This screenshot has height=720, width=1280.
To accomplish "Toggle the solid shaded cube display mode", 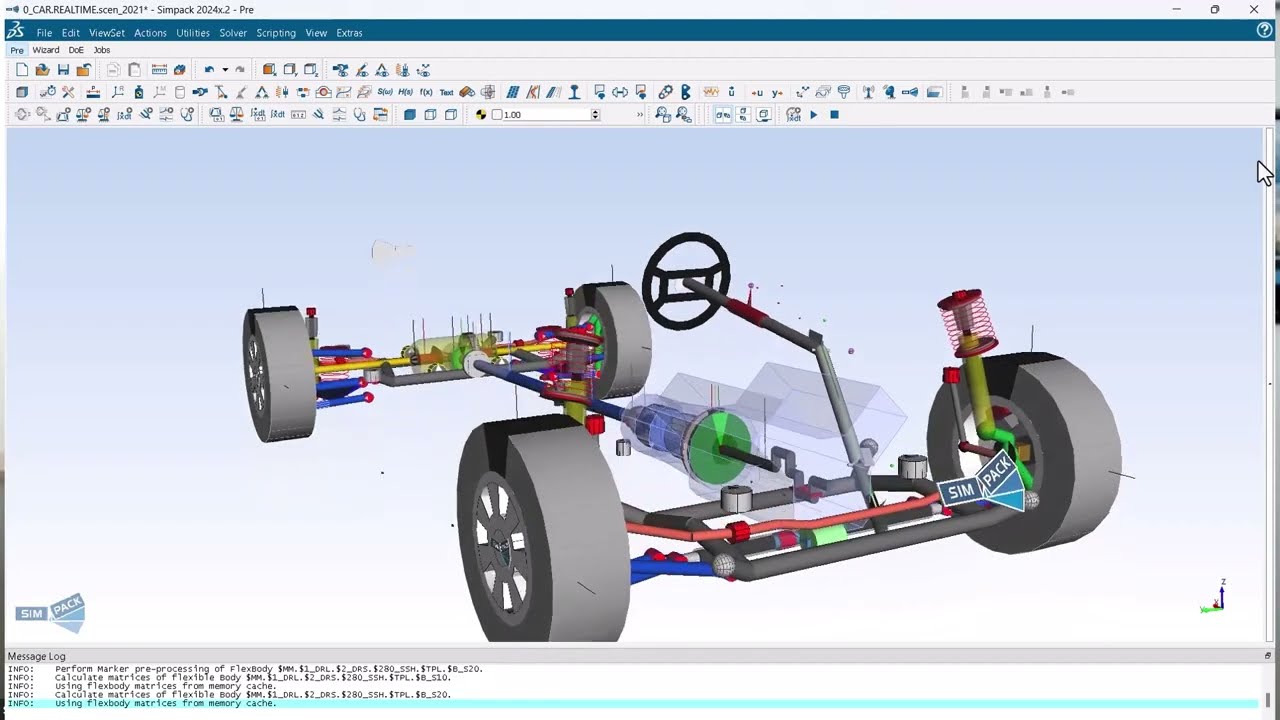I will pyautogui.click(x=410, y=115).
